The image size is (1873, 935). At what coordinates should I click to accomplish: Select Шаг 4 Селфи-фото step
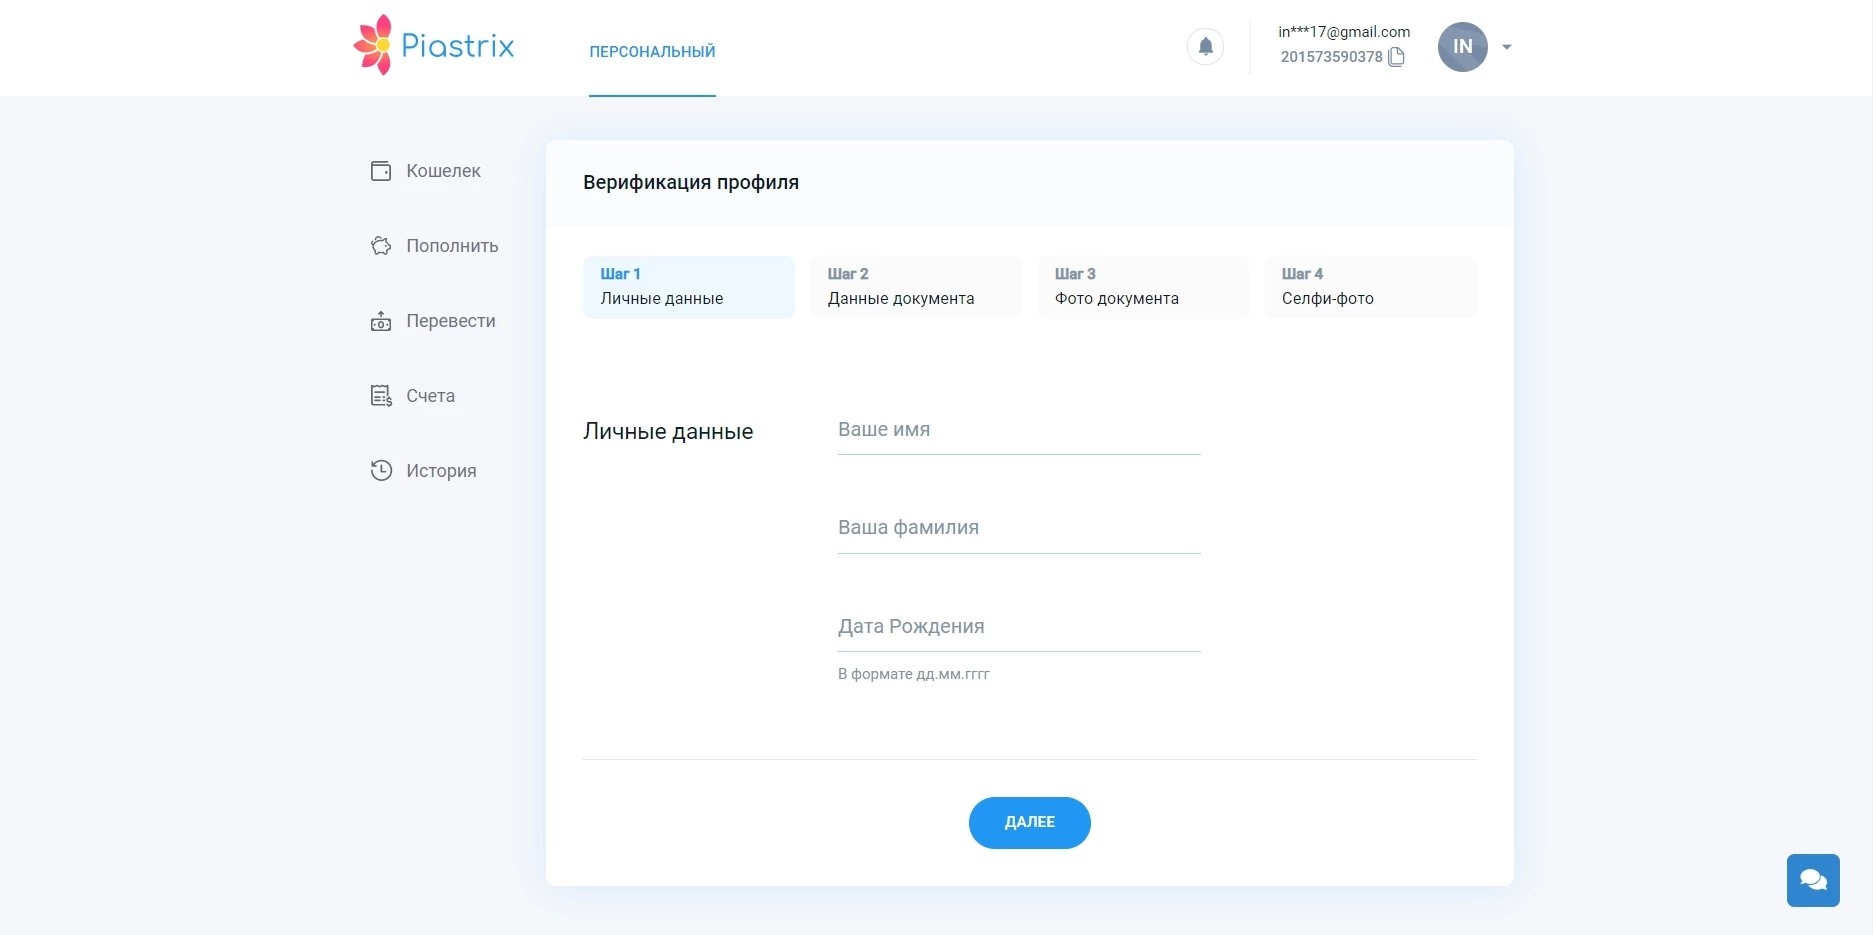pos(1370,287)
